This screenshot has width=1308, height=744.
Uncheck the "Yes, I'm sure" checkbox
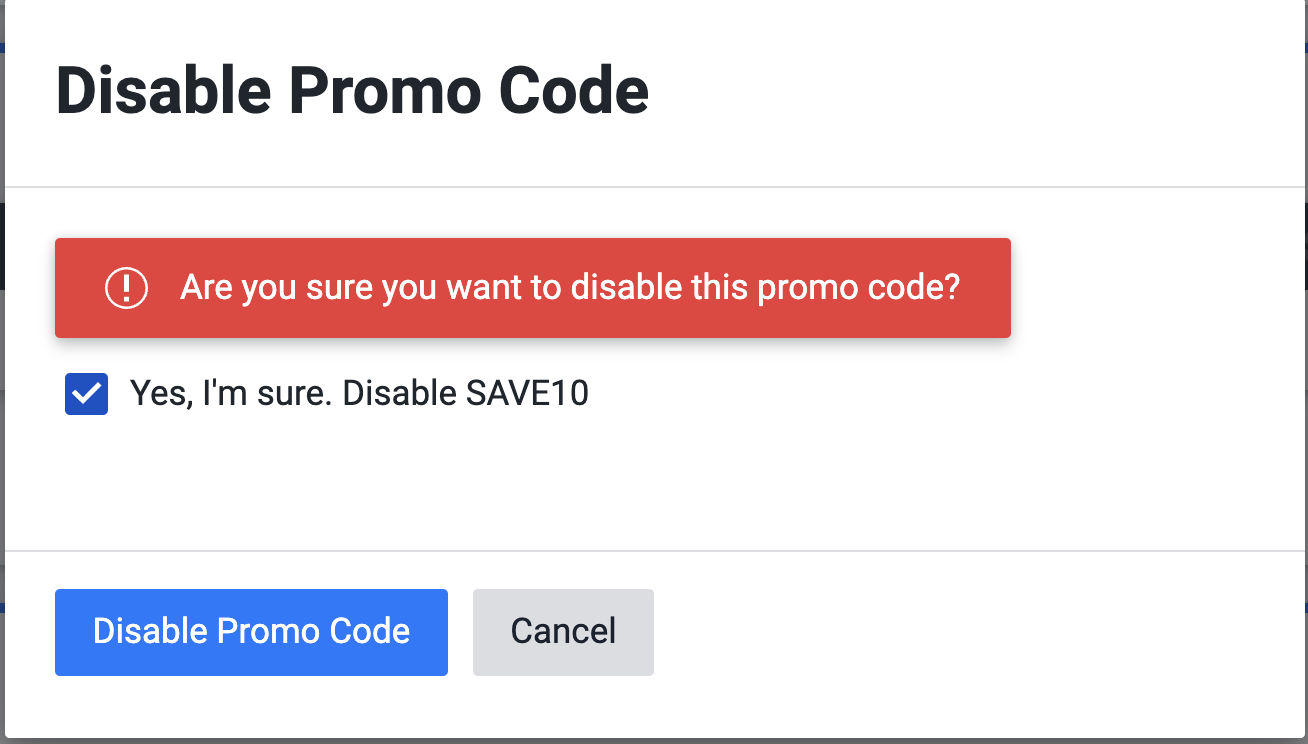87,394
